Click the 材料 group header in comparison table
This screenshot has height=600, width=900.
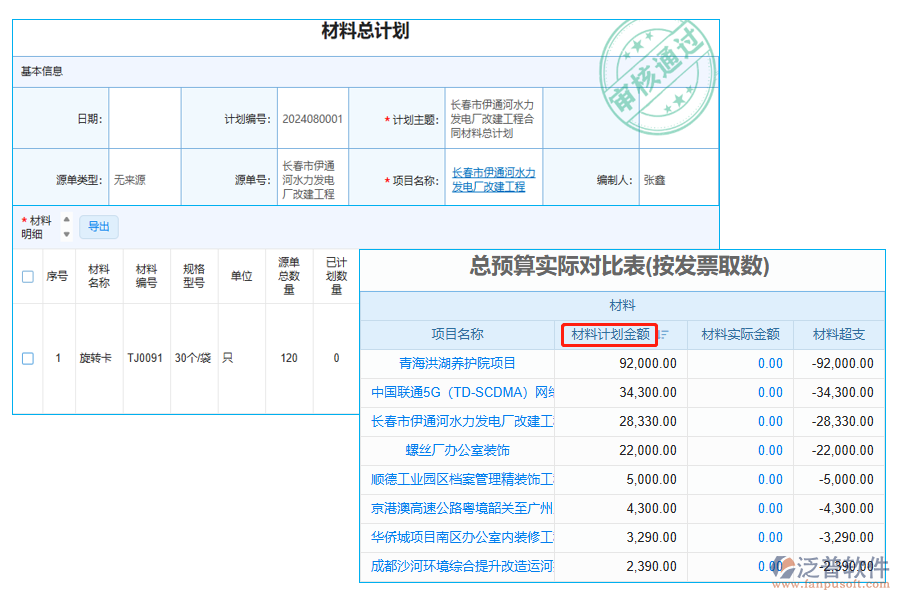(622, 305)
